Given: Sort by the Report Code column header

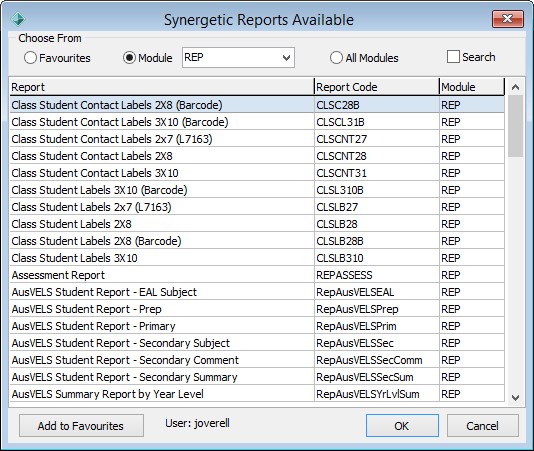Looking at the screenshot, I should point(377,87).
